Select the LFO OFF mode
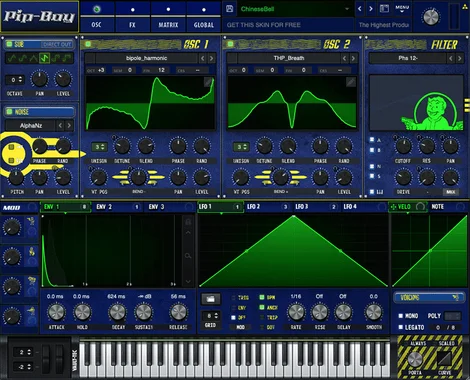This screenshot has width=470, height=380. pos(233,317)
